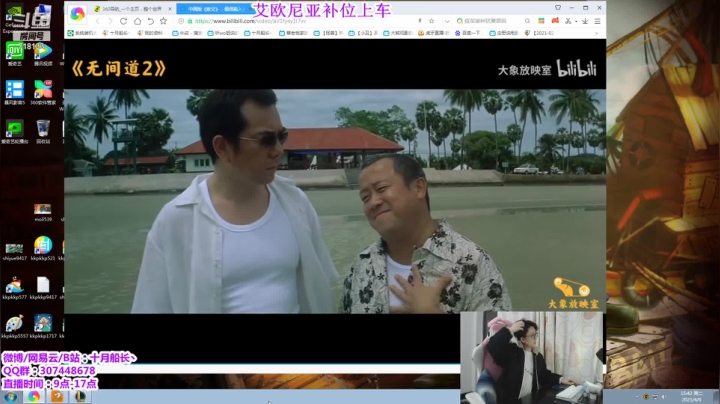
Task: Click the first bookmark with green icon
Action: tap(82, 33)
